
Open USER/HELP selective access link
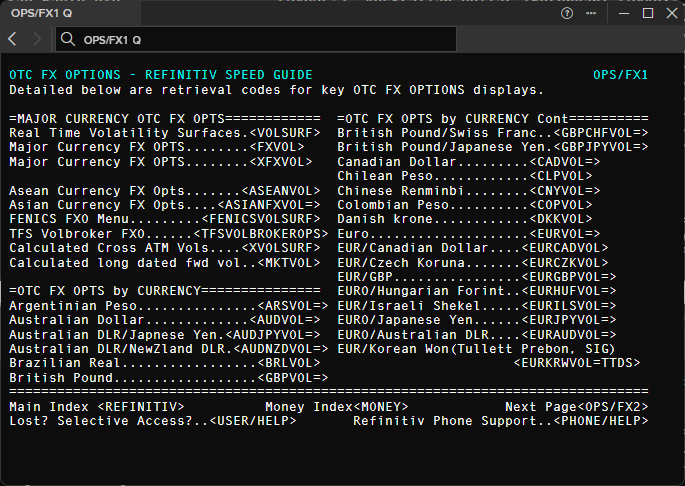tap(253, 421)
